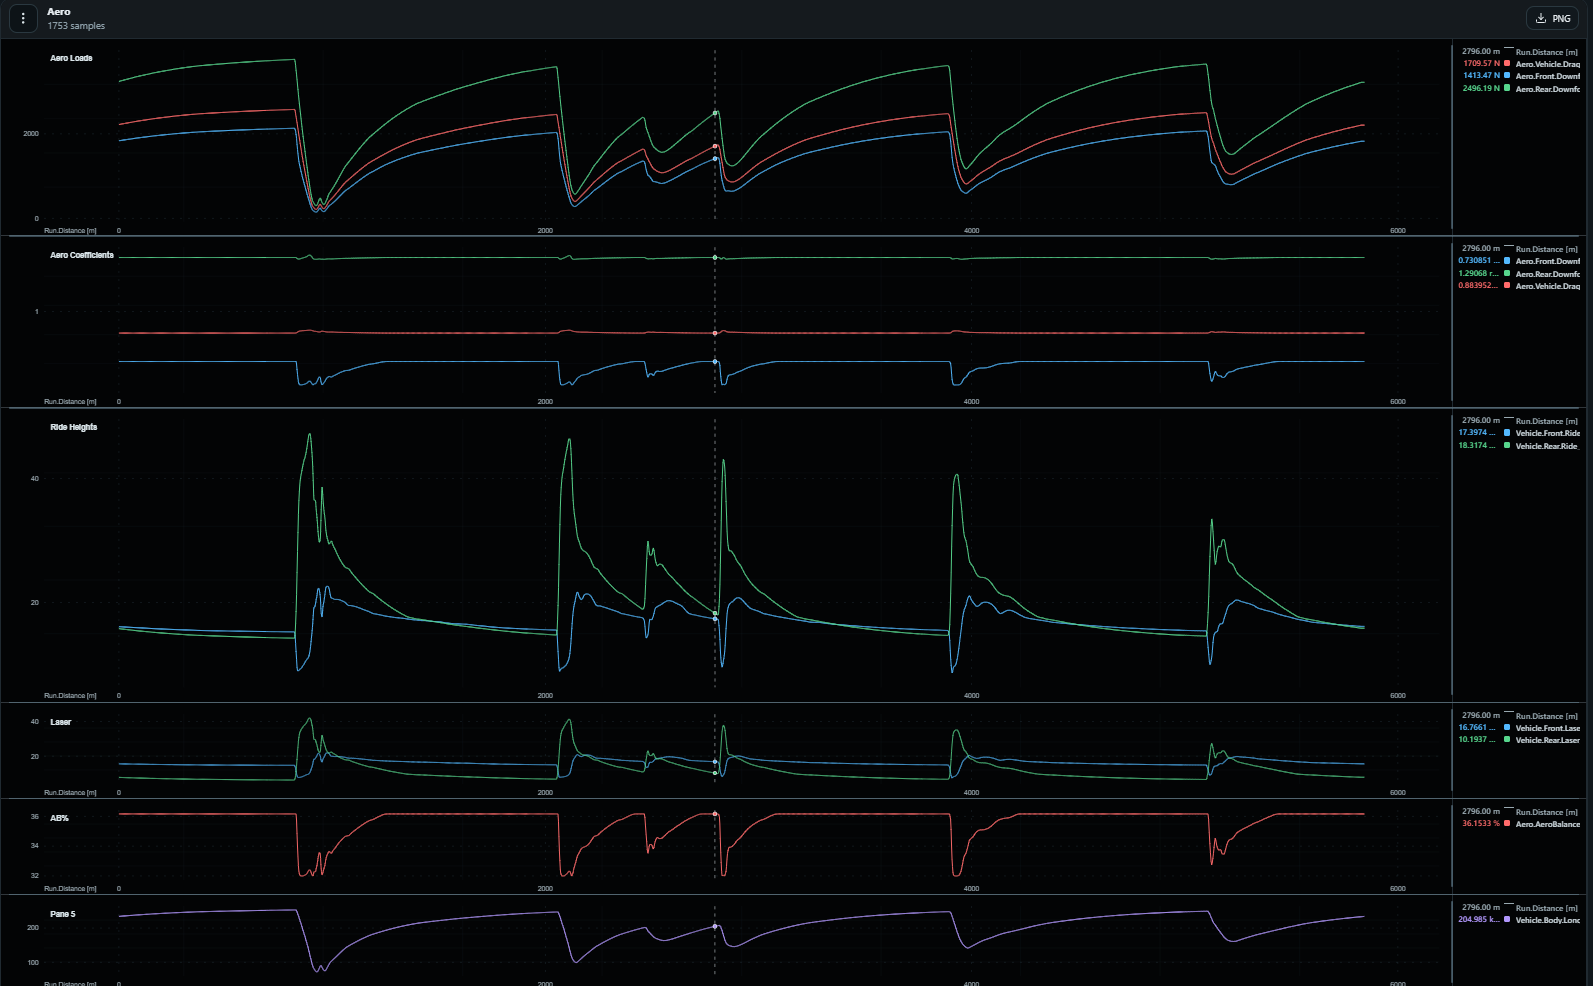Click the Aero Loads pane title

tap(71, 58)
